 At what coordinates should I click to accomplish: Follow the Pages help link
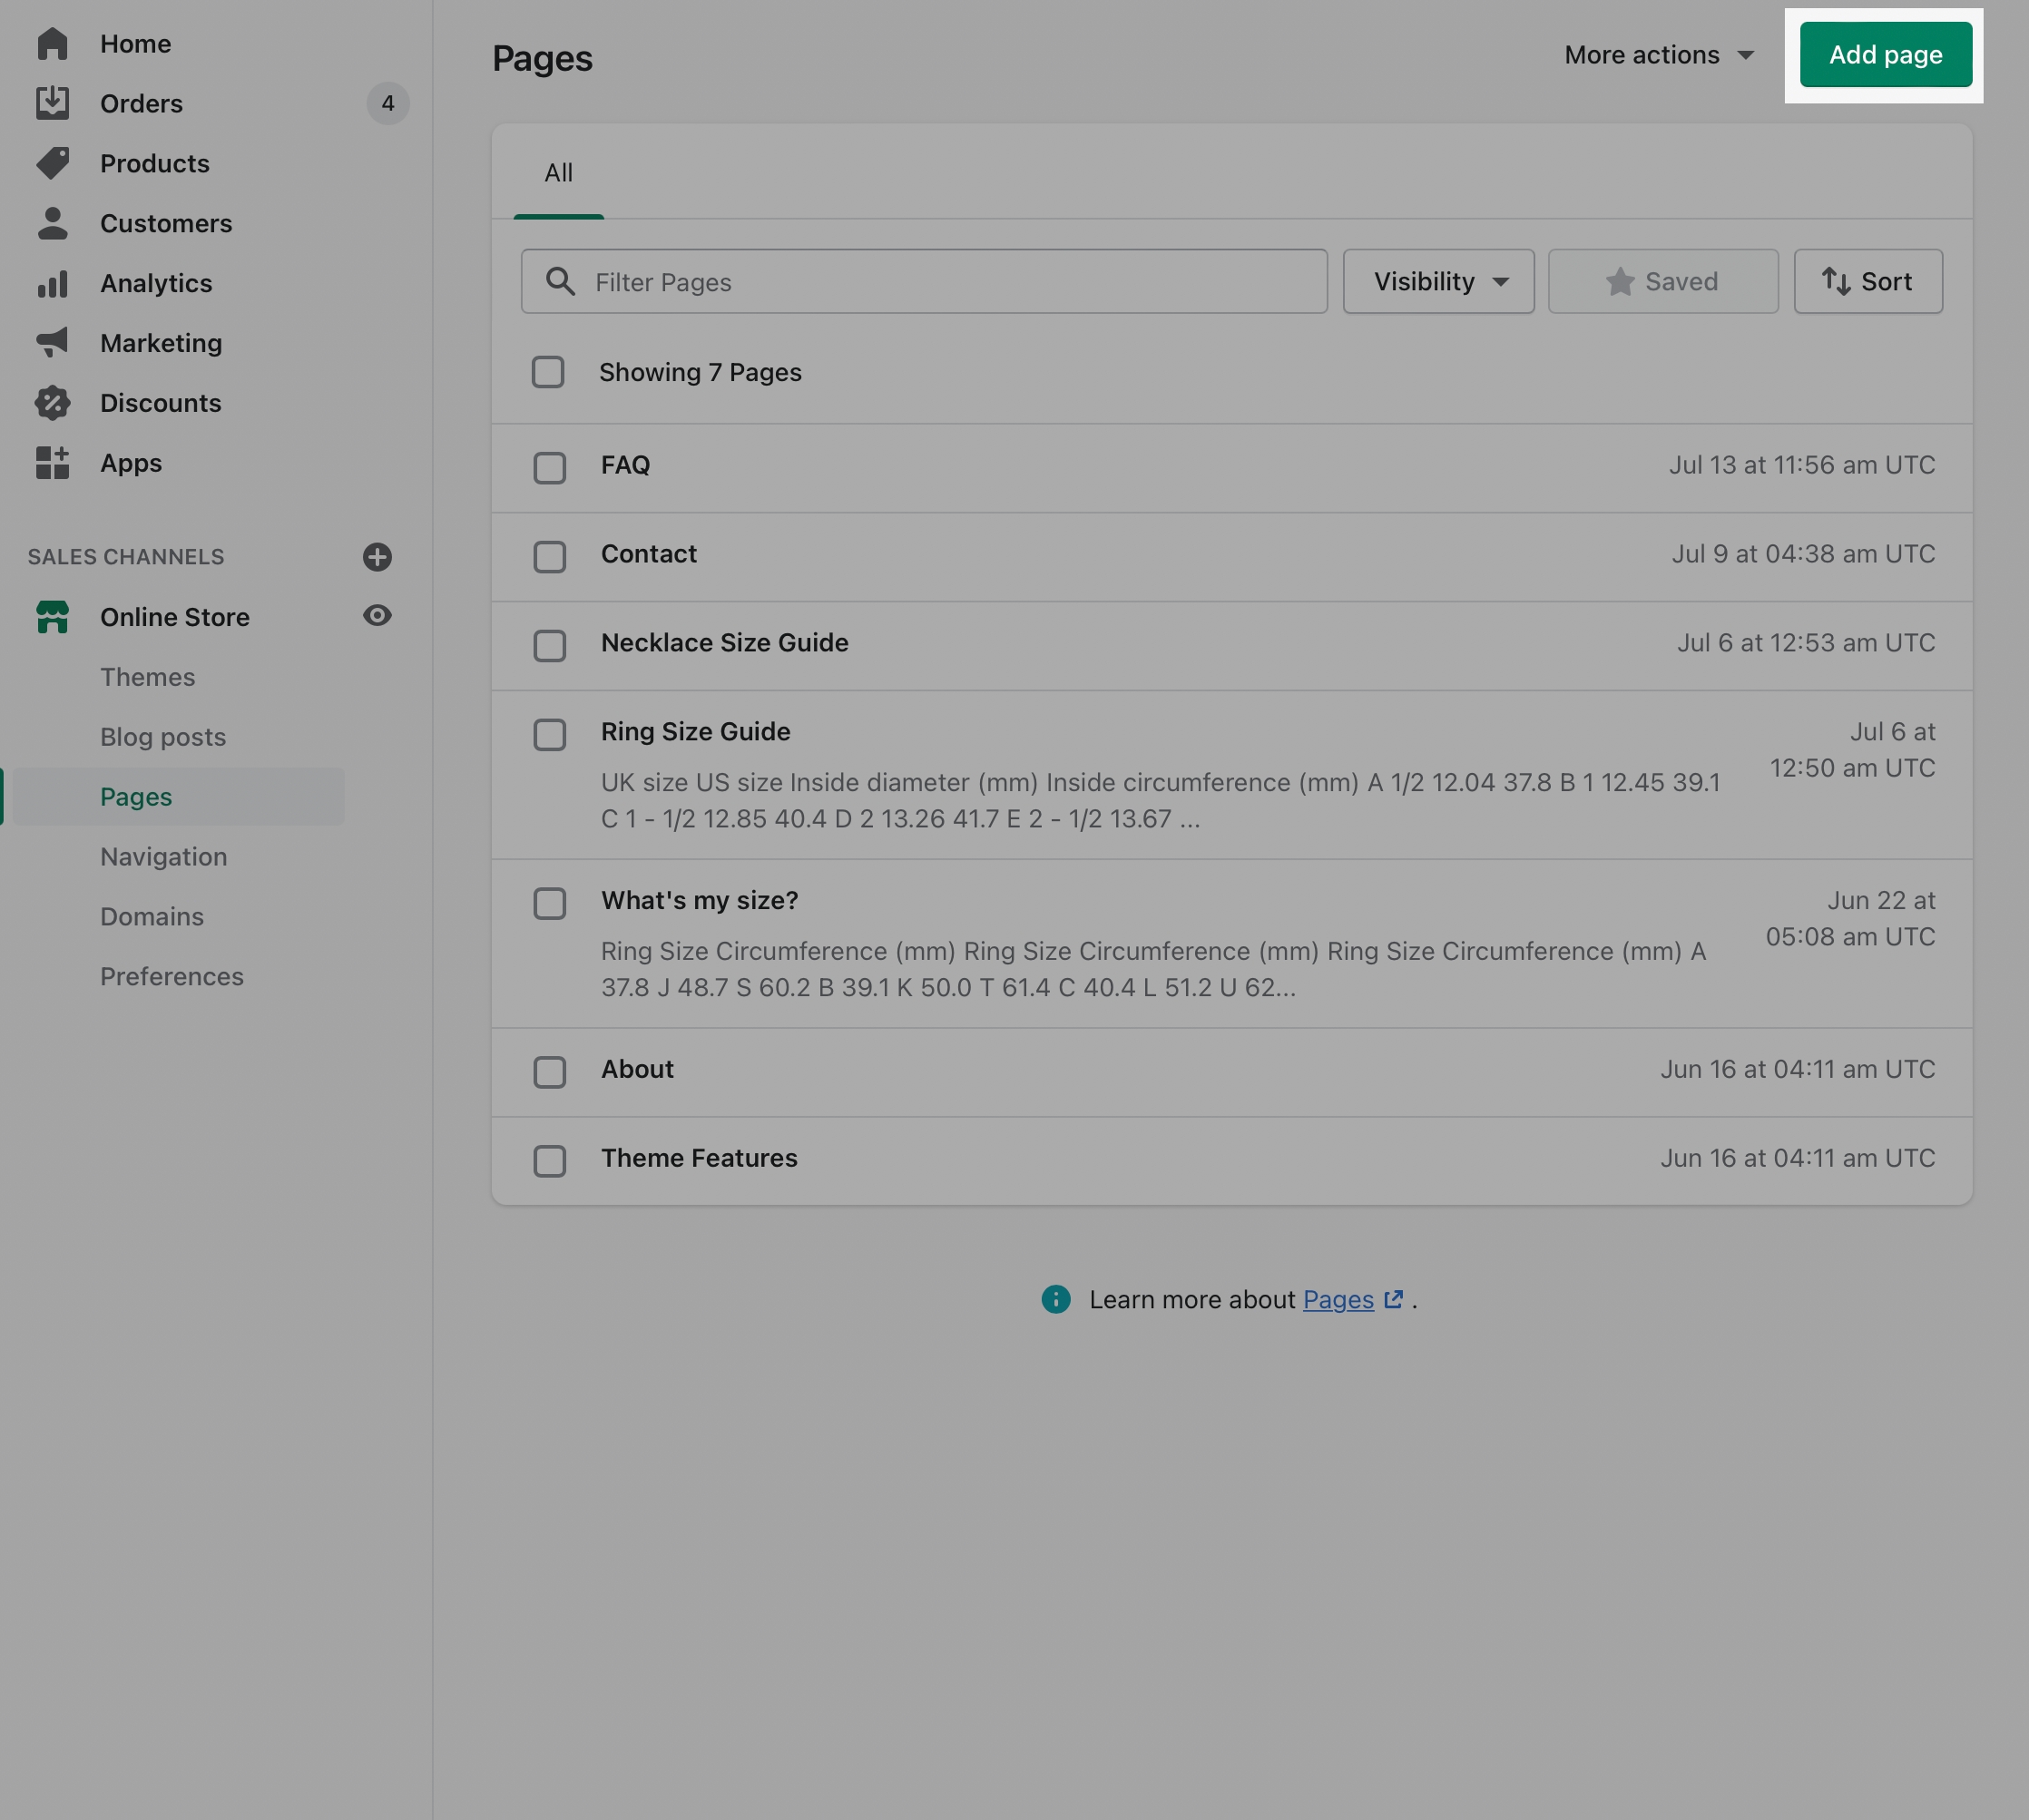[1338, 1300]
